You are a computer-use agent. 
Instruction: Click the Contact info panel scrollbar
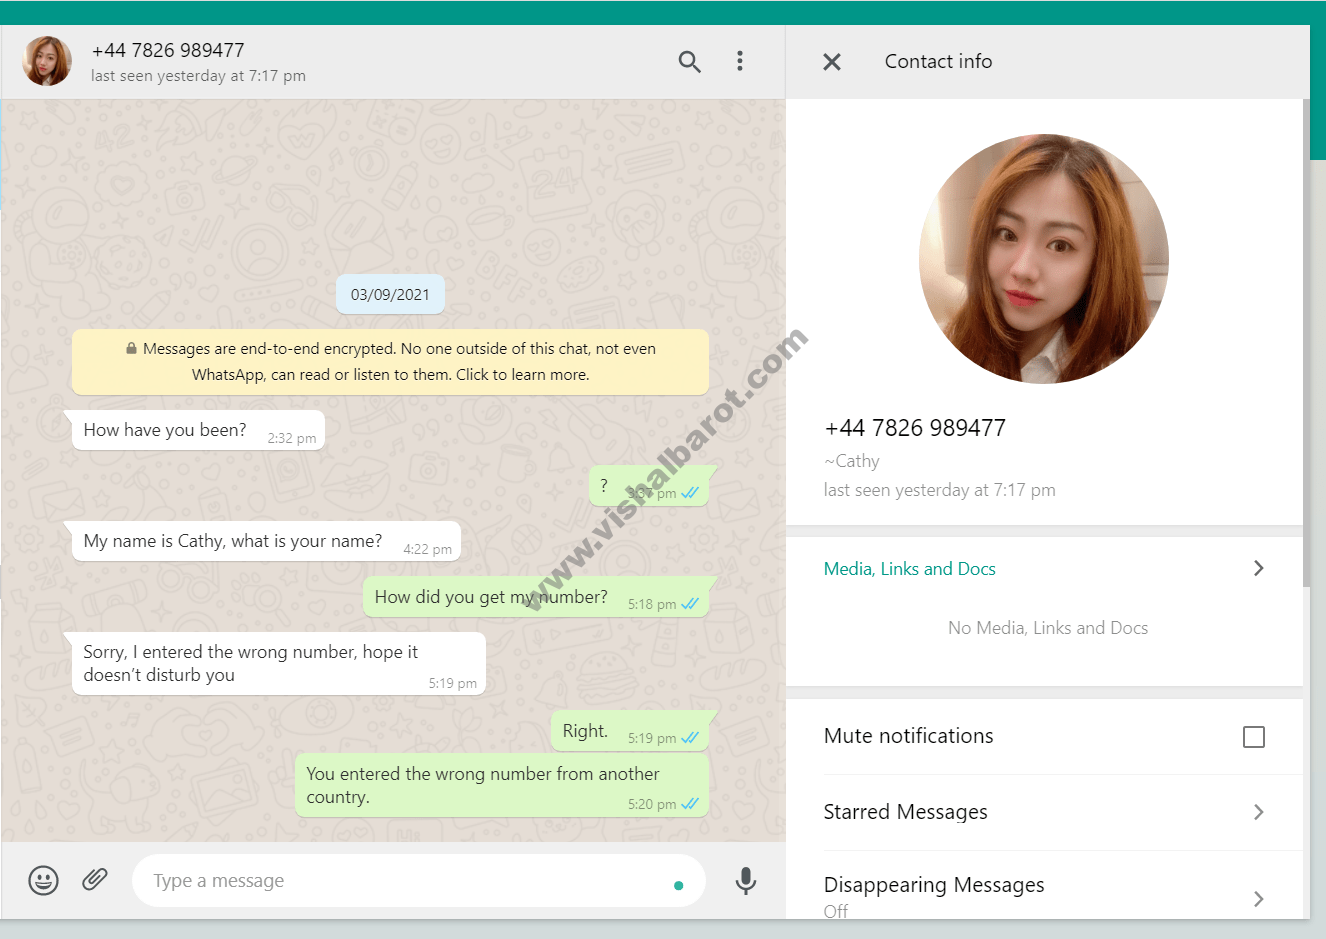(1306, 343)
